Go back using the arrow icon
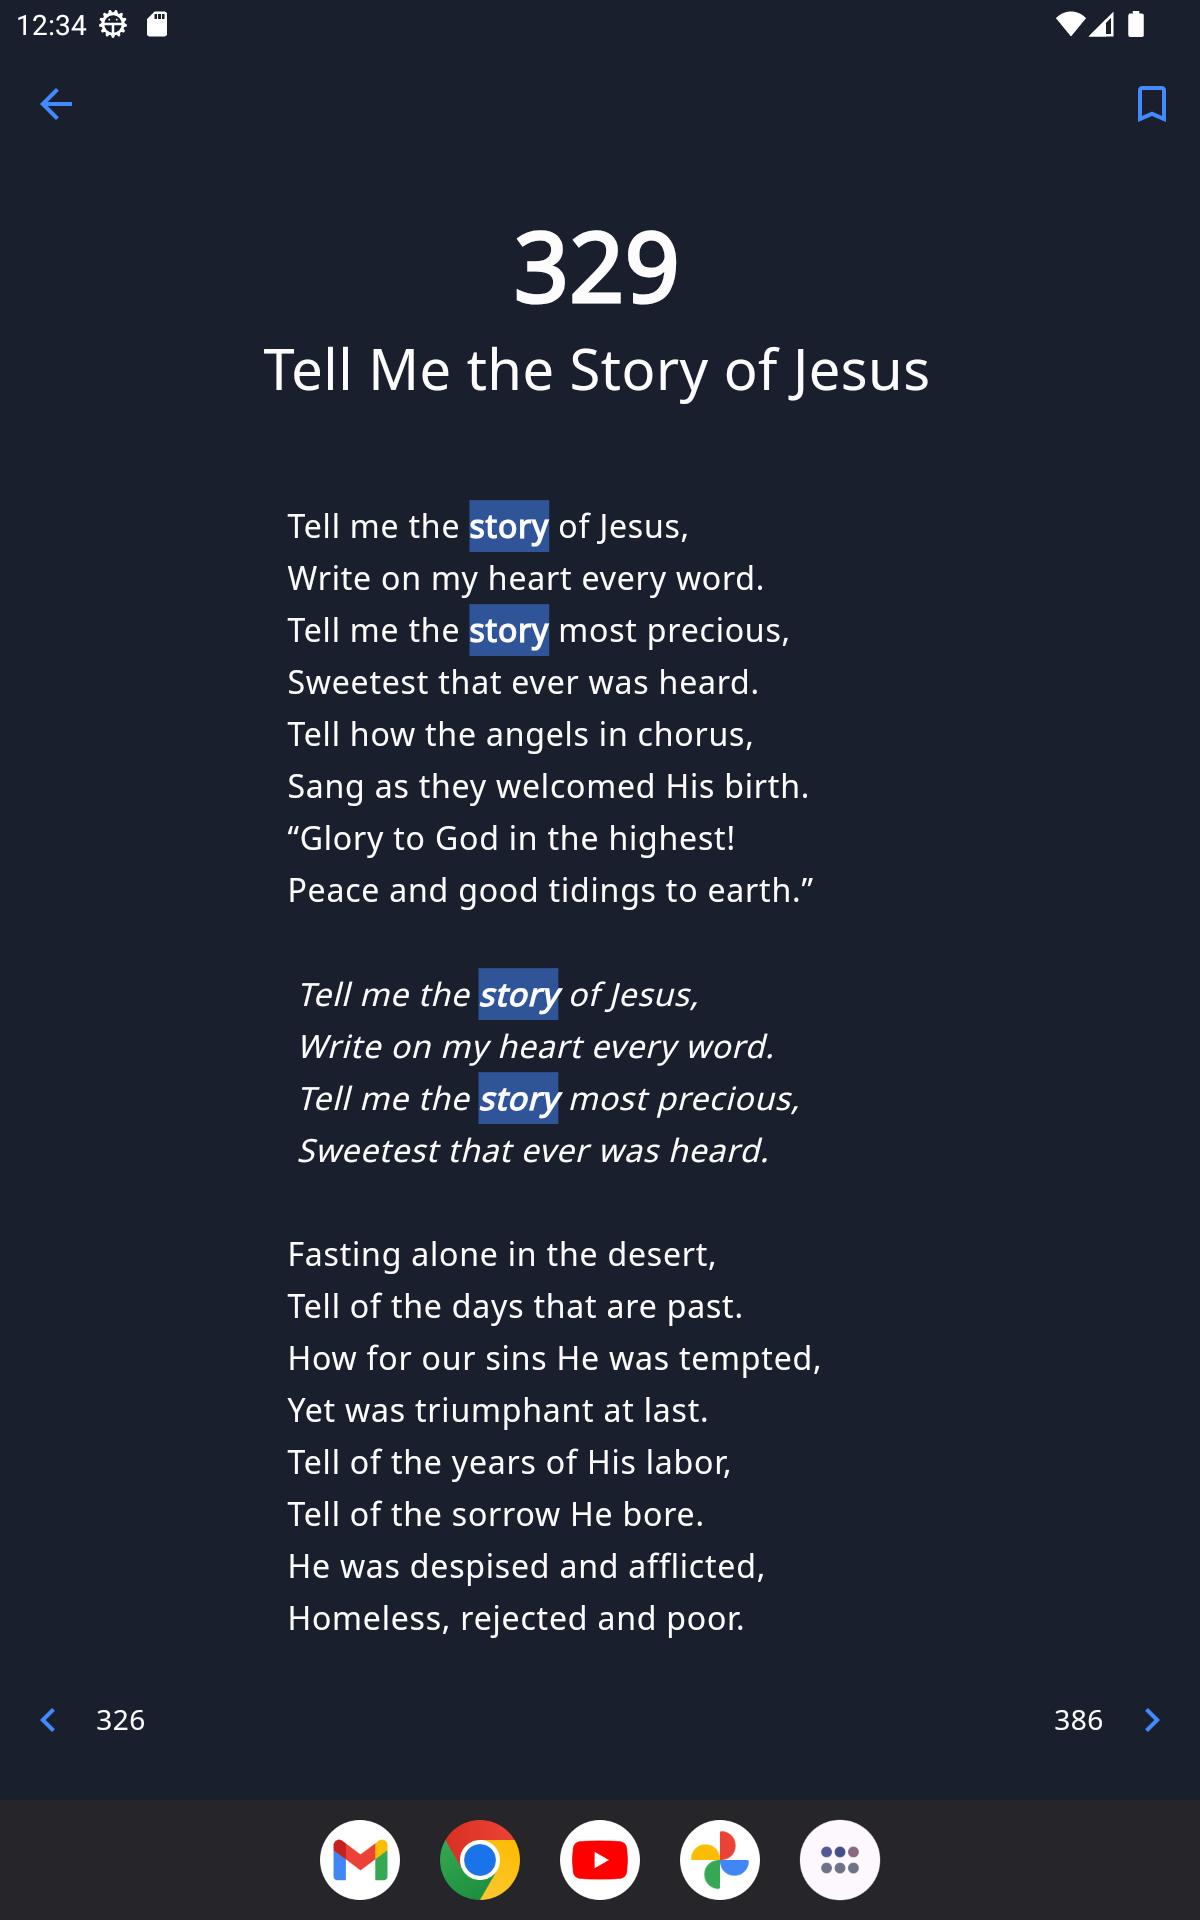Screen dimensions: 1200x1920 (56, 104)
